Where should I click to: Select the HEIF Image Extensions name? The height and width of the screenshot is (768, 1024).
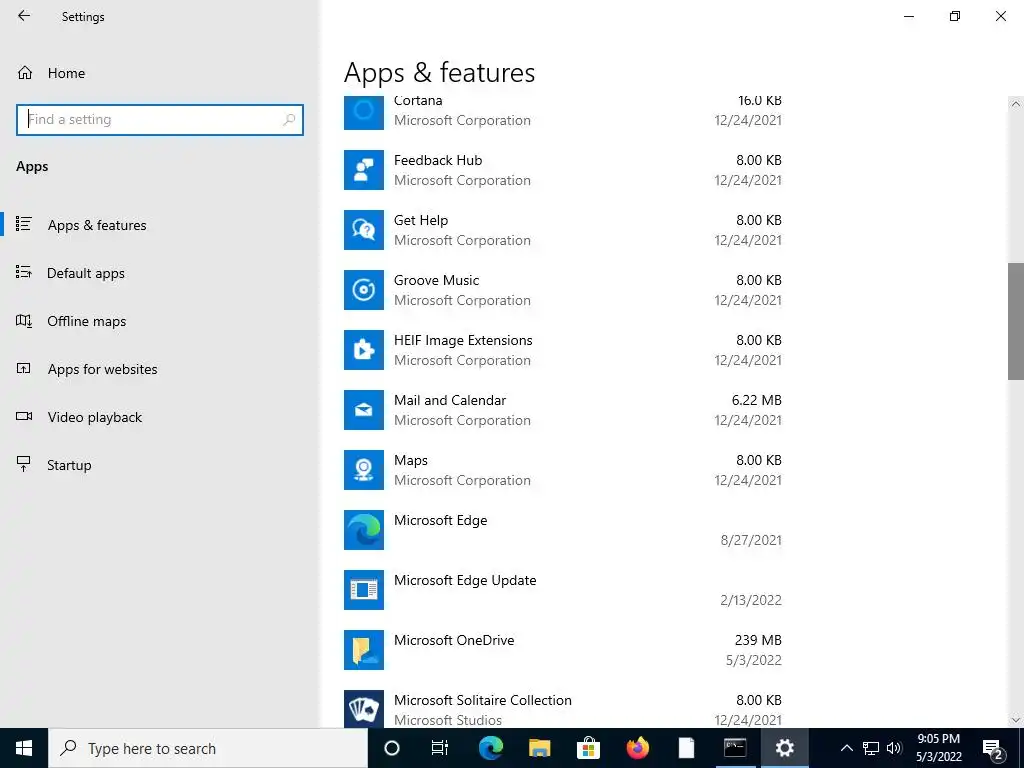pos(463,340)
